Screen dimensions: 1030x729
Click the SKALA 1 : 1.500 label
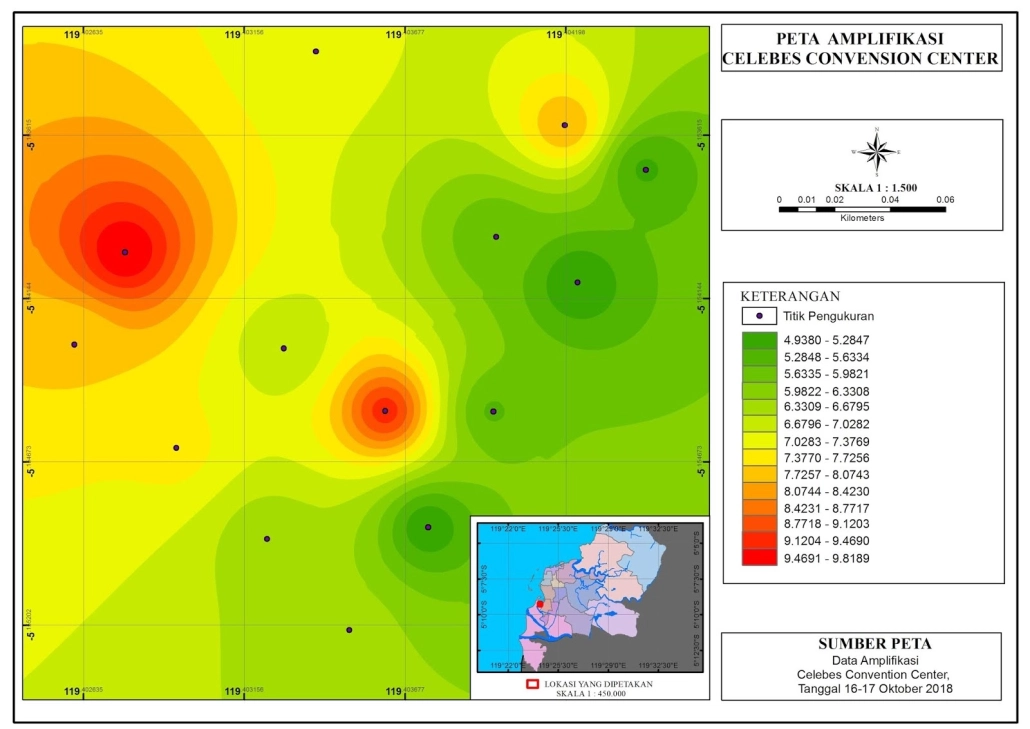tap(876, 187)
